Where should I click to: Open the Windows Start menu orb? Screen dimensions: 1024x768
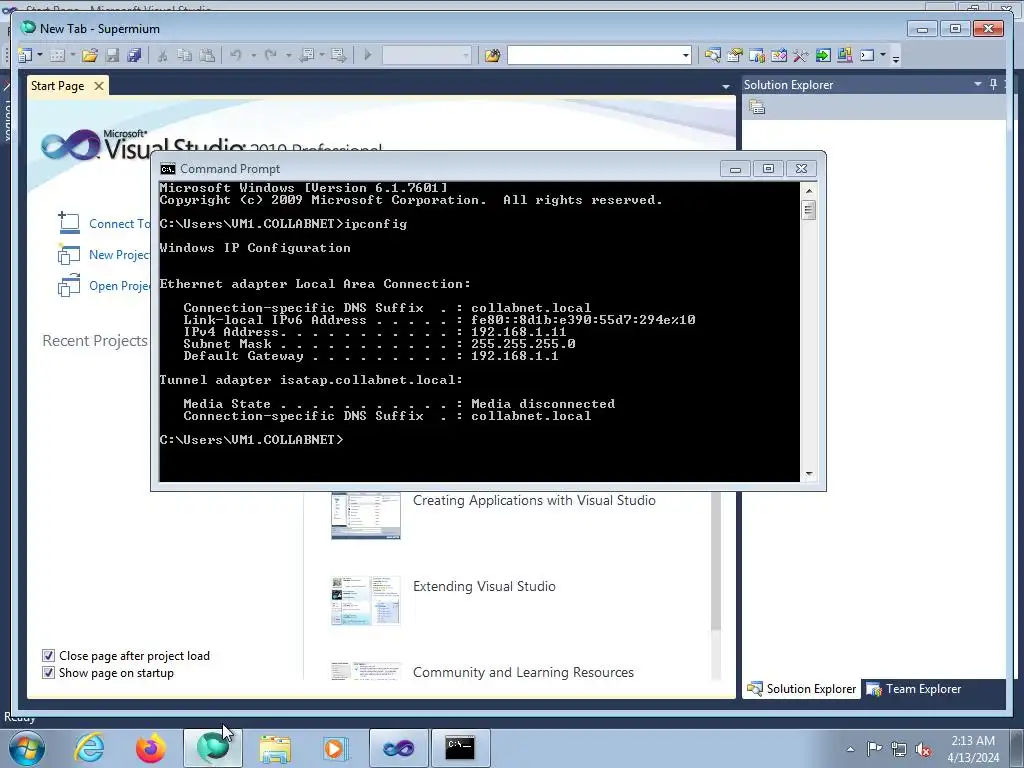26,748
